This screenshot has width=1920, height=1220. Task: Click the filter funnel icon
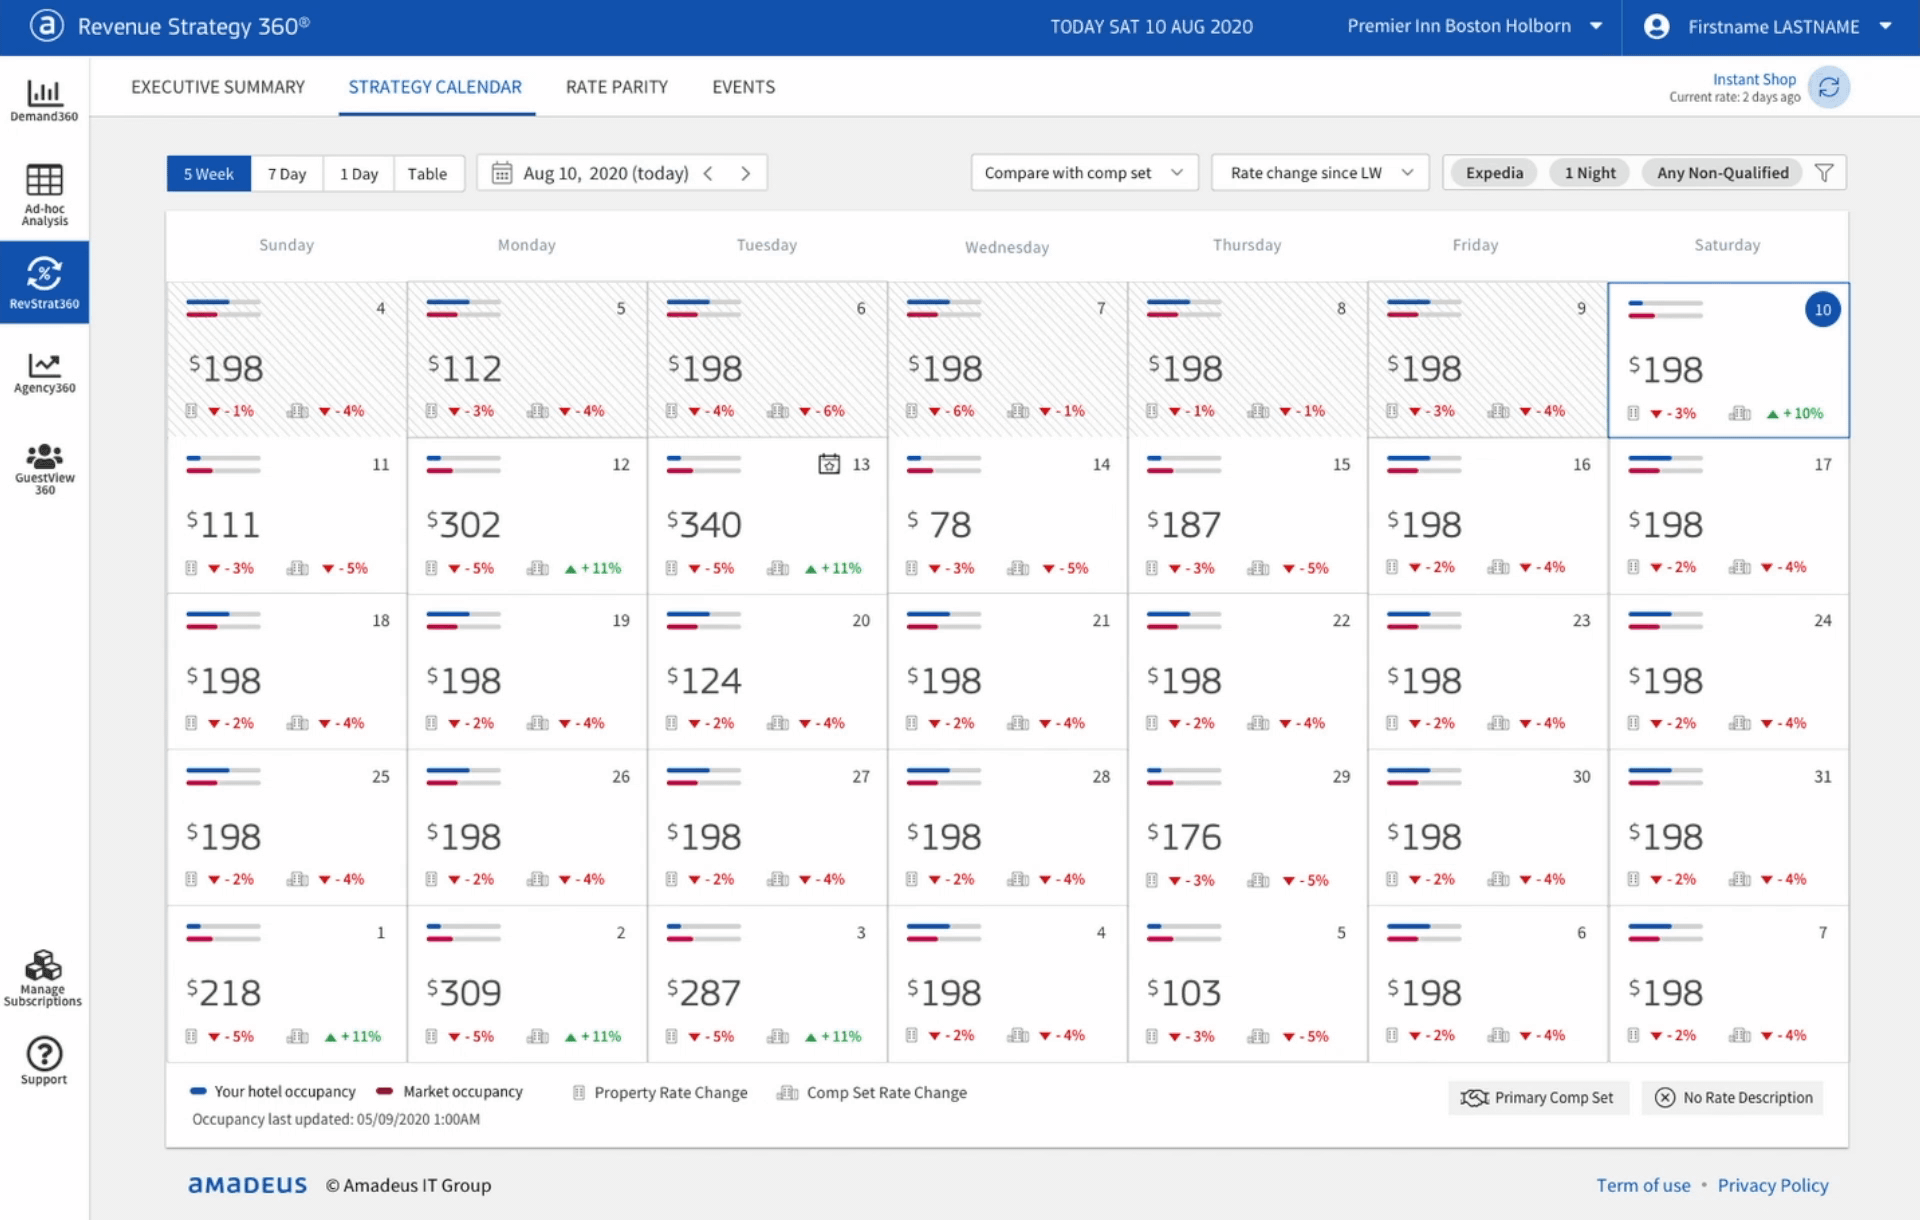[1824, 173]
